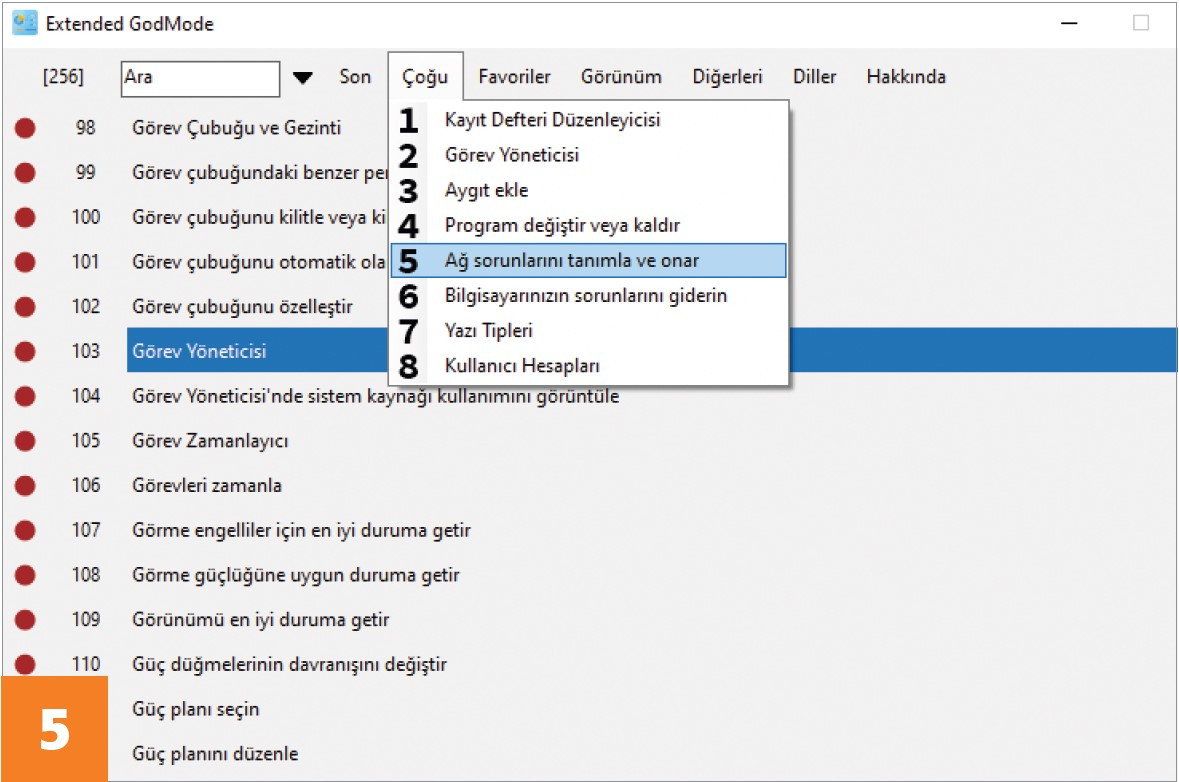Select Görevleri zamanla row
The width and height of the screenshot is (1179, 782).
(207, 486)
